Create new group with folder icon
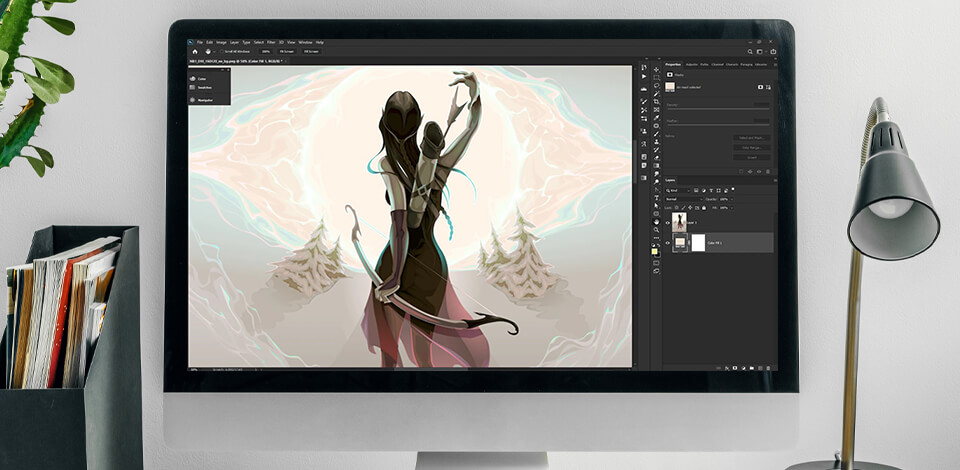 click(752, 368)
